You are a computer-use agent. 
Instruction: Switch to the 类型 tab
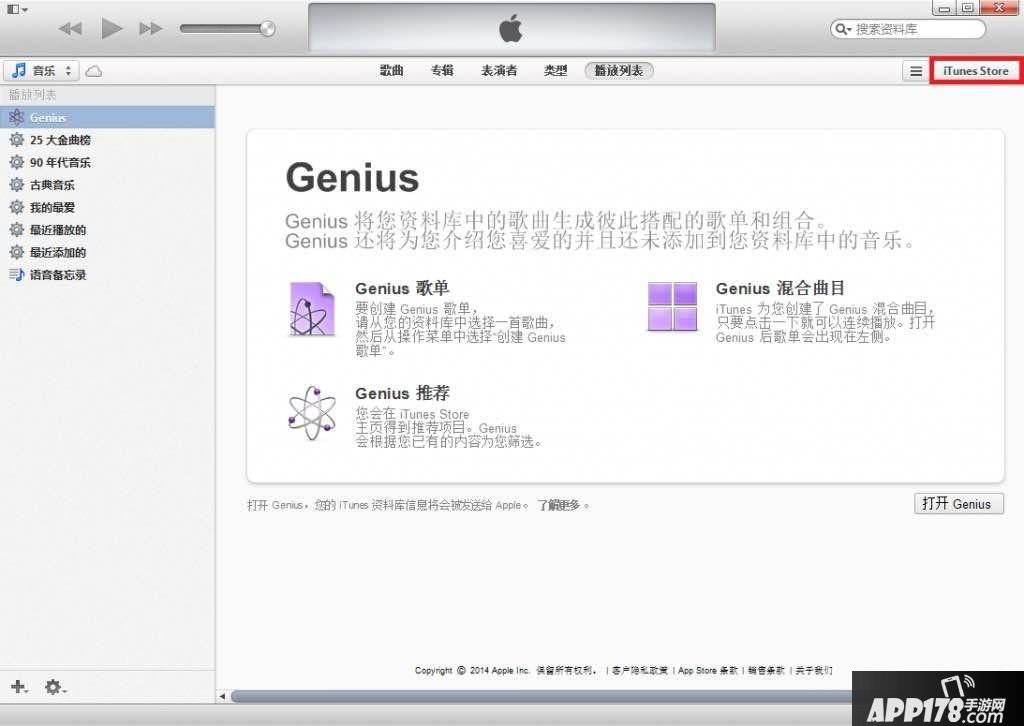point(556,71)
